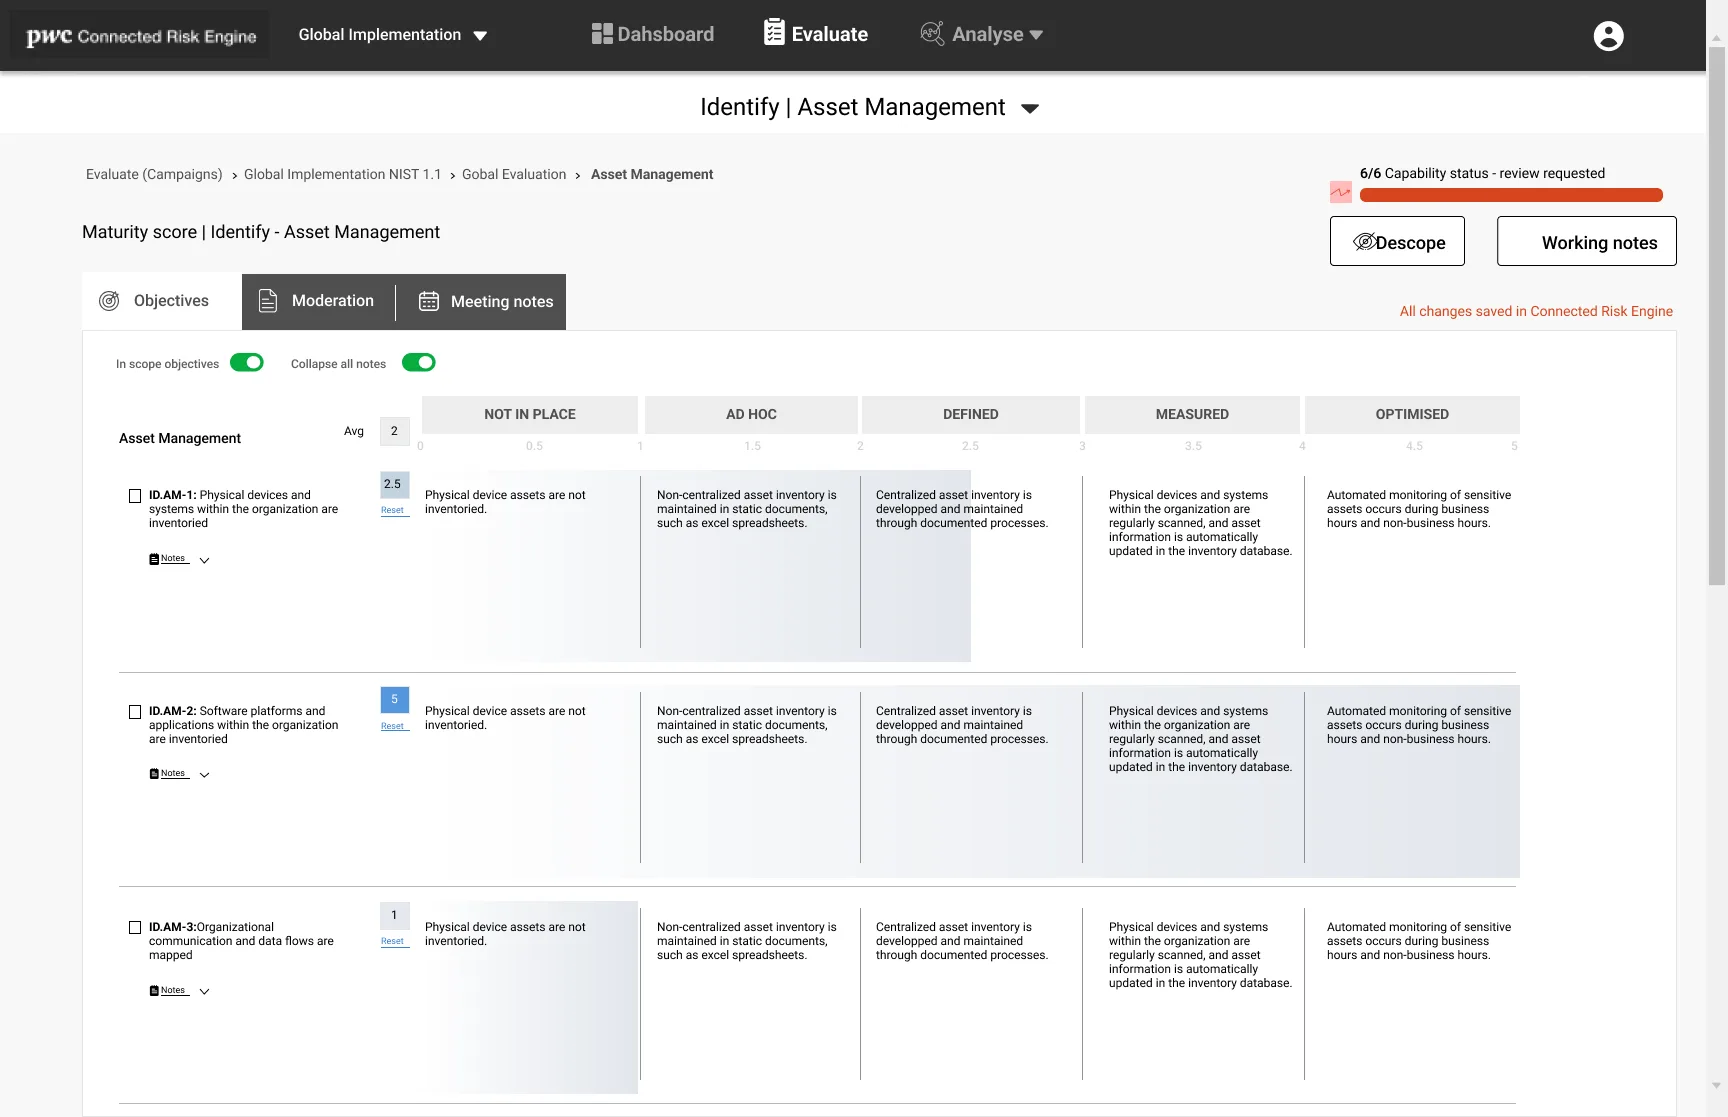Click the AD HOC column header
This screenshot has height=1117, width=1728.
click(751, 414)
